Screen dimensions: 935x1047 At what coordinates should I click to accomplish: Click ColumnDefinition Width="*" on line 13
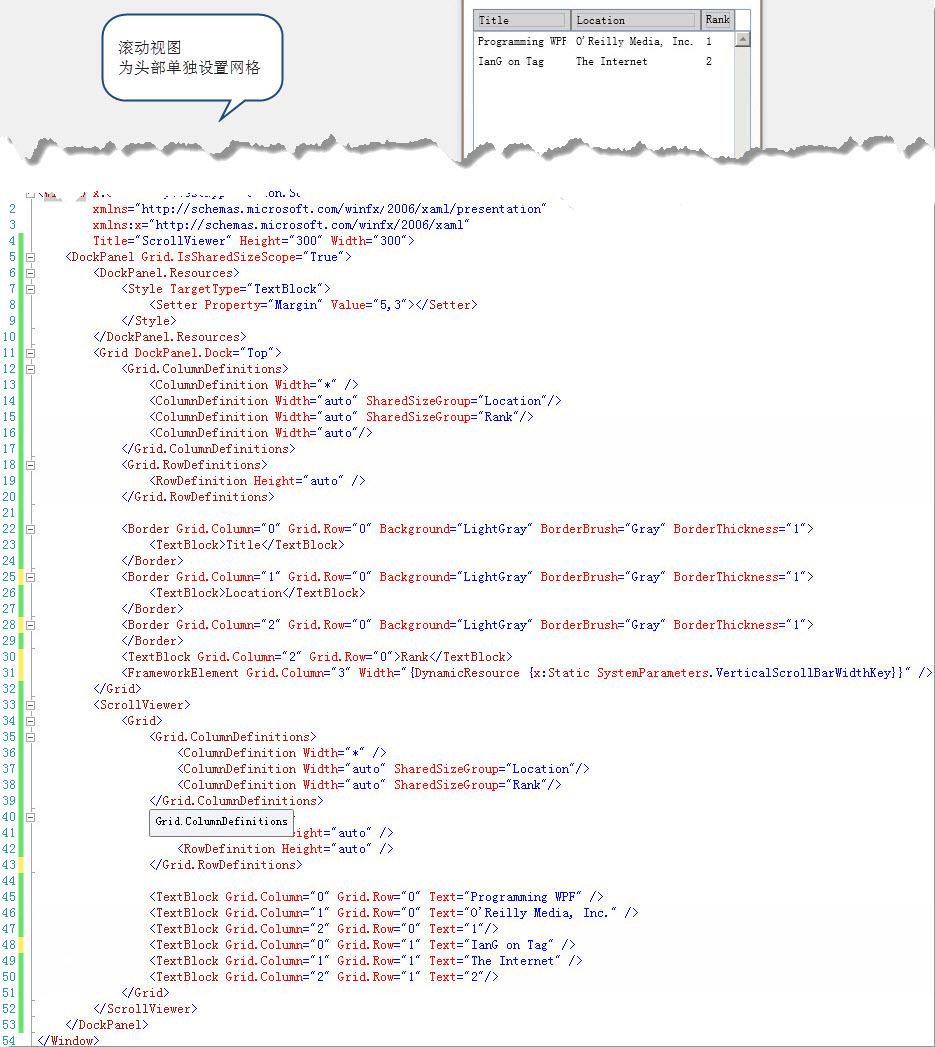(254, 385)
